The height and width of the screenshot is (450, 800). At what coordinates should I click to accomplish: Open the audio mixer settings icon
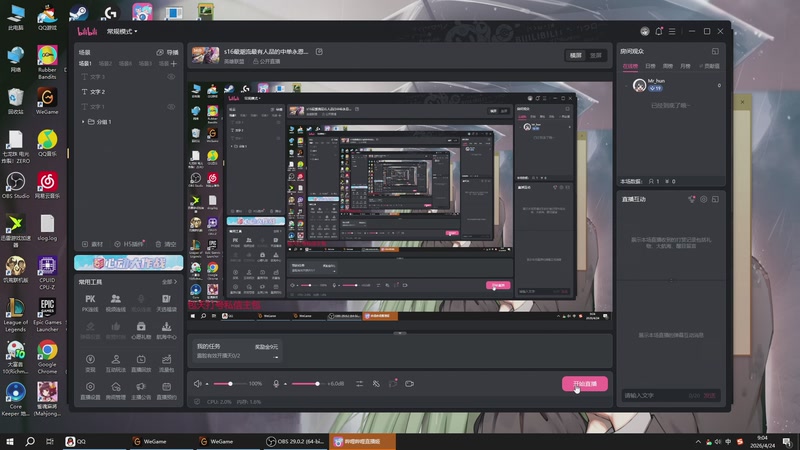pos(359,384)
